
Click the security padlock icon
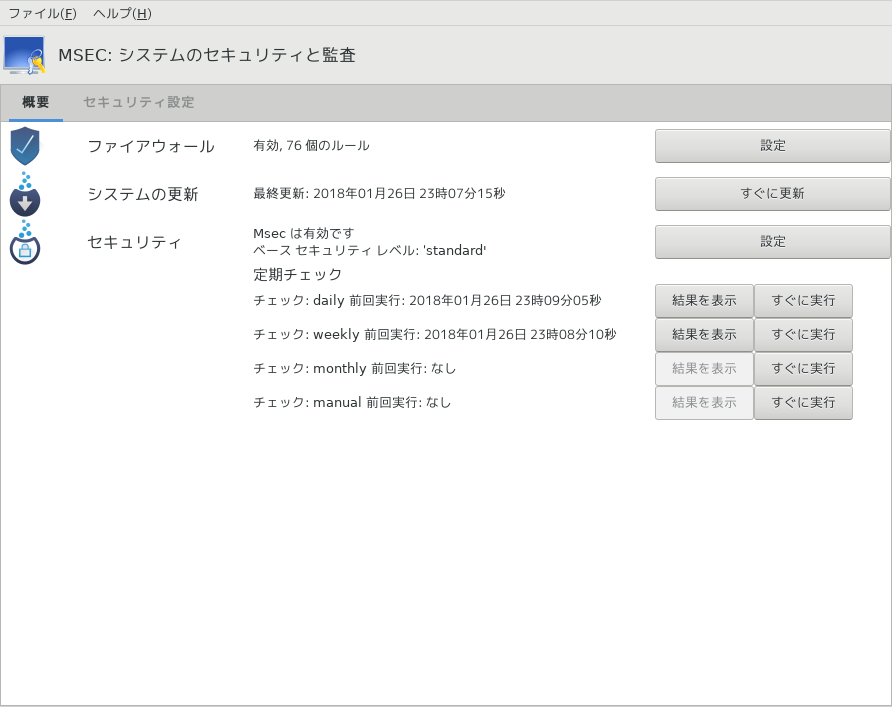(x=25, y=242)
